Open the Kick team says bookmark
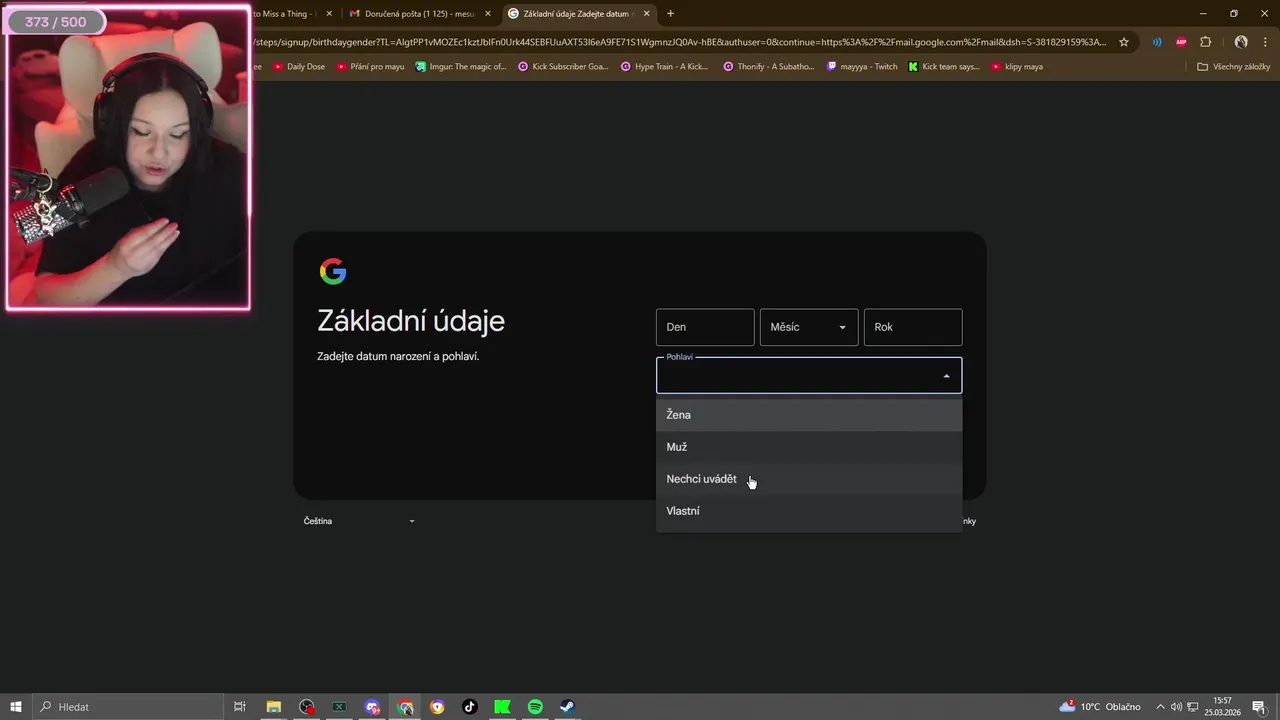Screen dimensions: 1280x720 coord(944,67)
